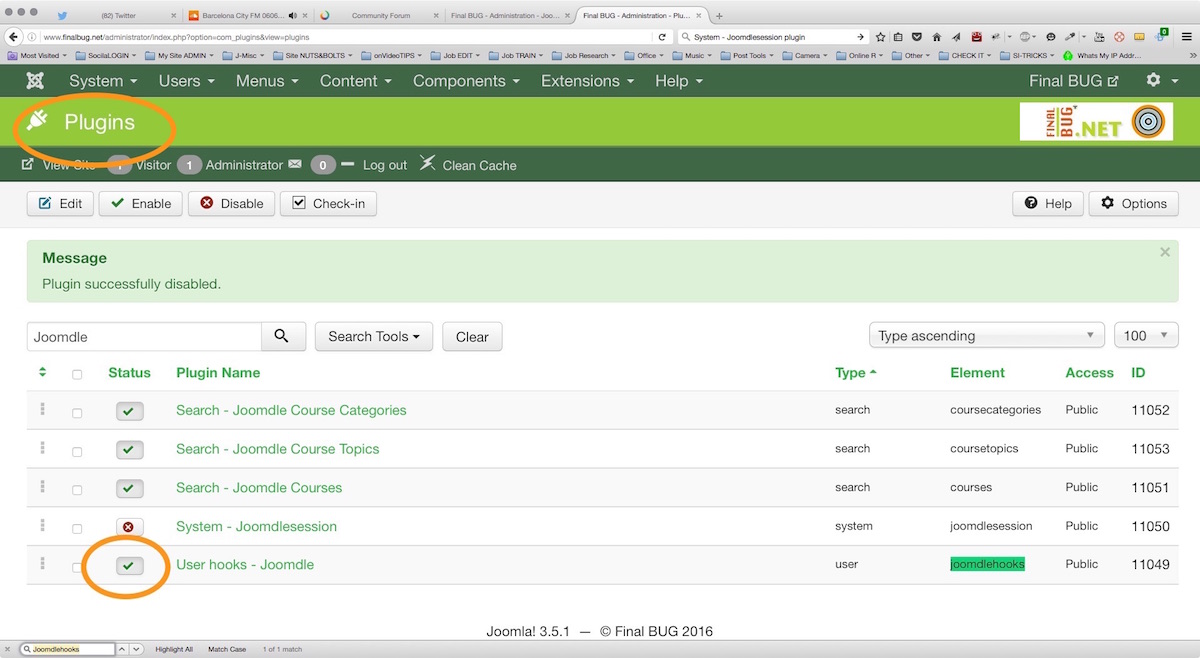Click the magnifying glass search button
Screen dimensions: 1200x658
283,337
